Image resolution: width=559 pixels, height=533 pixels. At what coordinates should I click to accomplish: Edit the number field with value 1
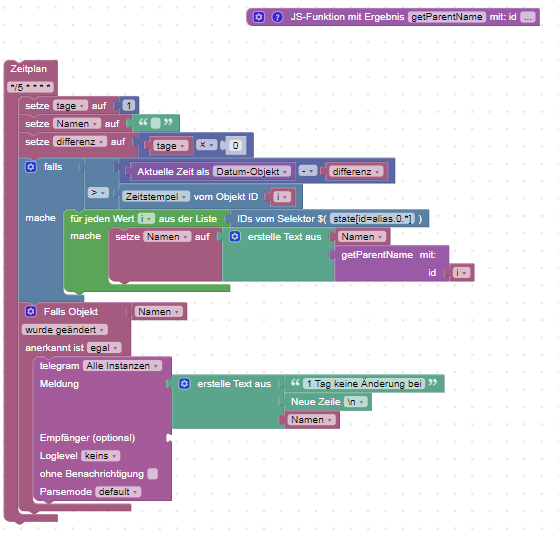129,106
